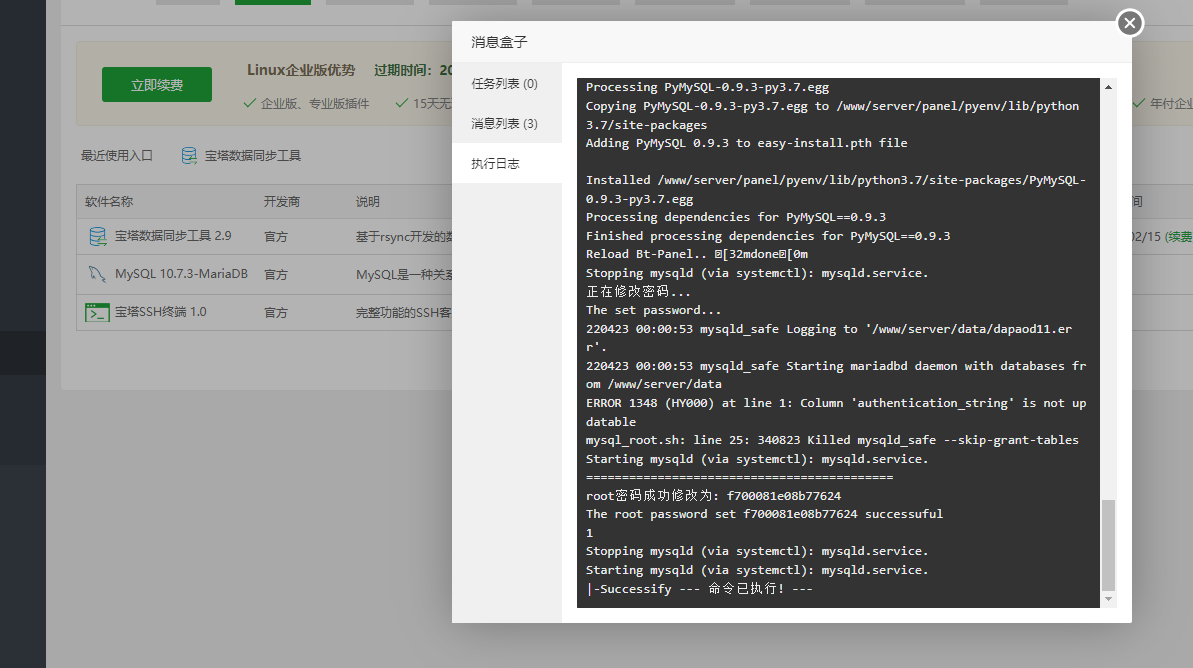
Task: Click the log vertical scrollbar thumb
Action: [x=1109, y=545]
